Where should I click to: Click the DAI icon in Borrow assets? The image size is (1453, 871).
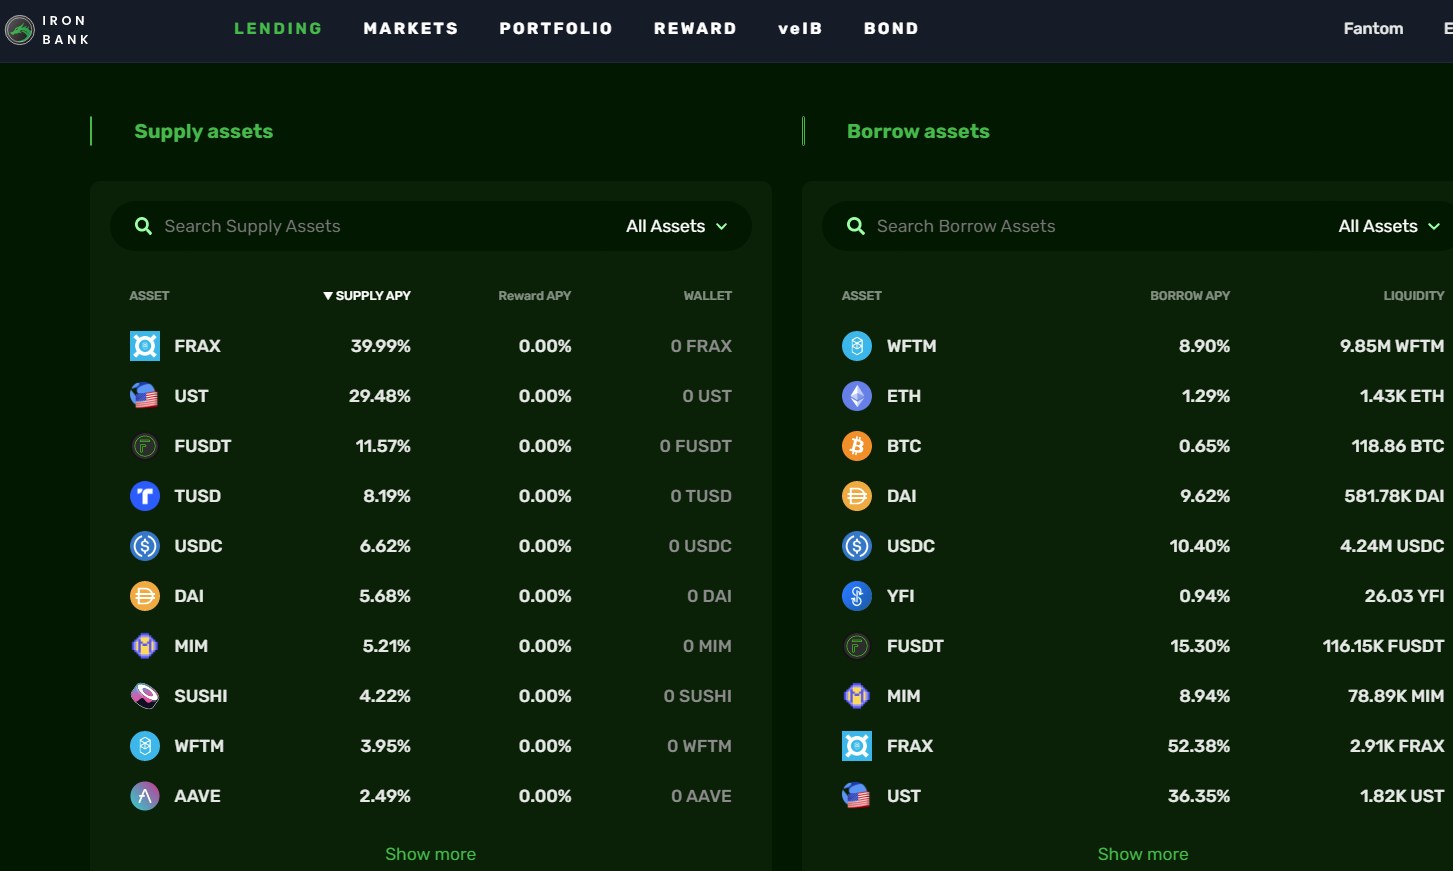[x=857, y=496]
